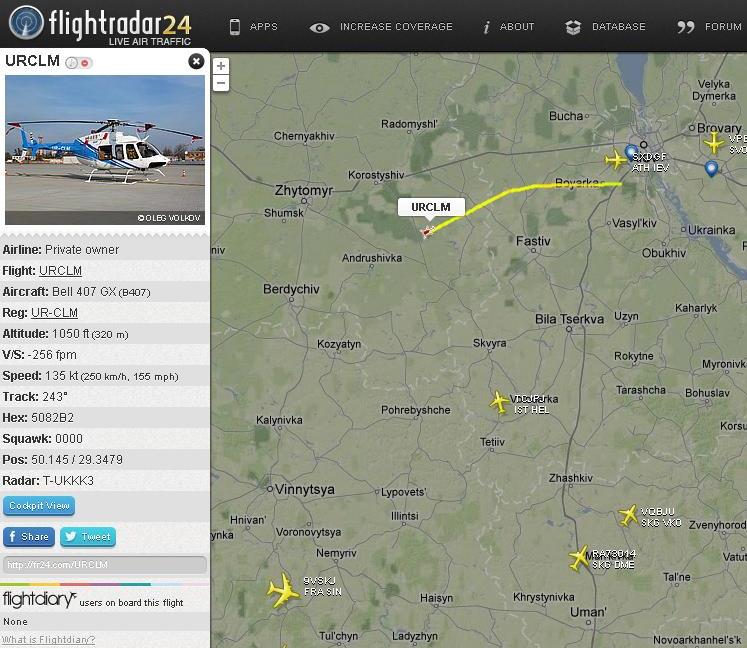Click the Cockpit View button
The image size is (747, 648).
39,506
